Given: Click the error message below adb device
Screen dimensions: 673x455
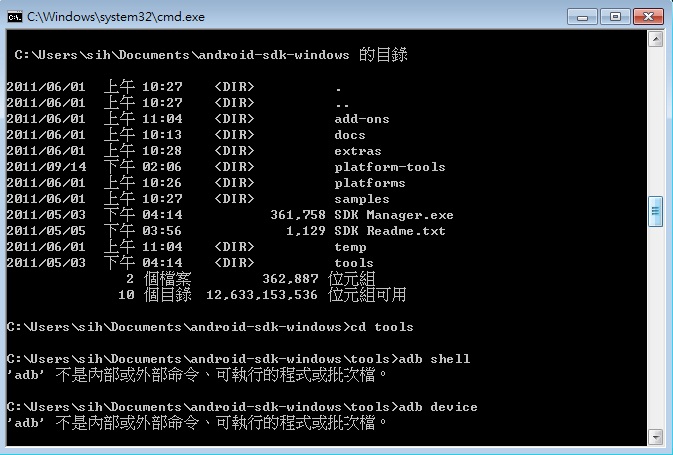Looking at the screenshot, I should pyautogui.click(x=197, y=423).
